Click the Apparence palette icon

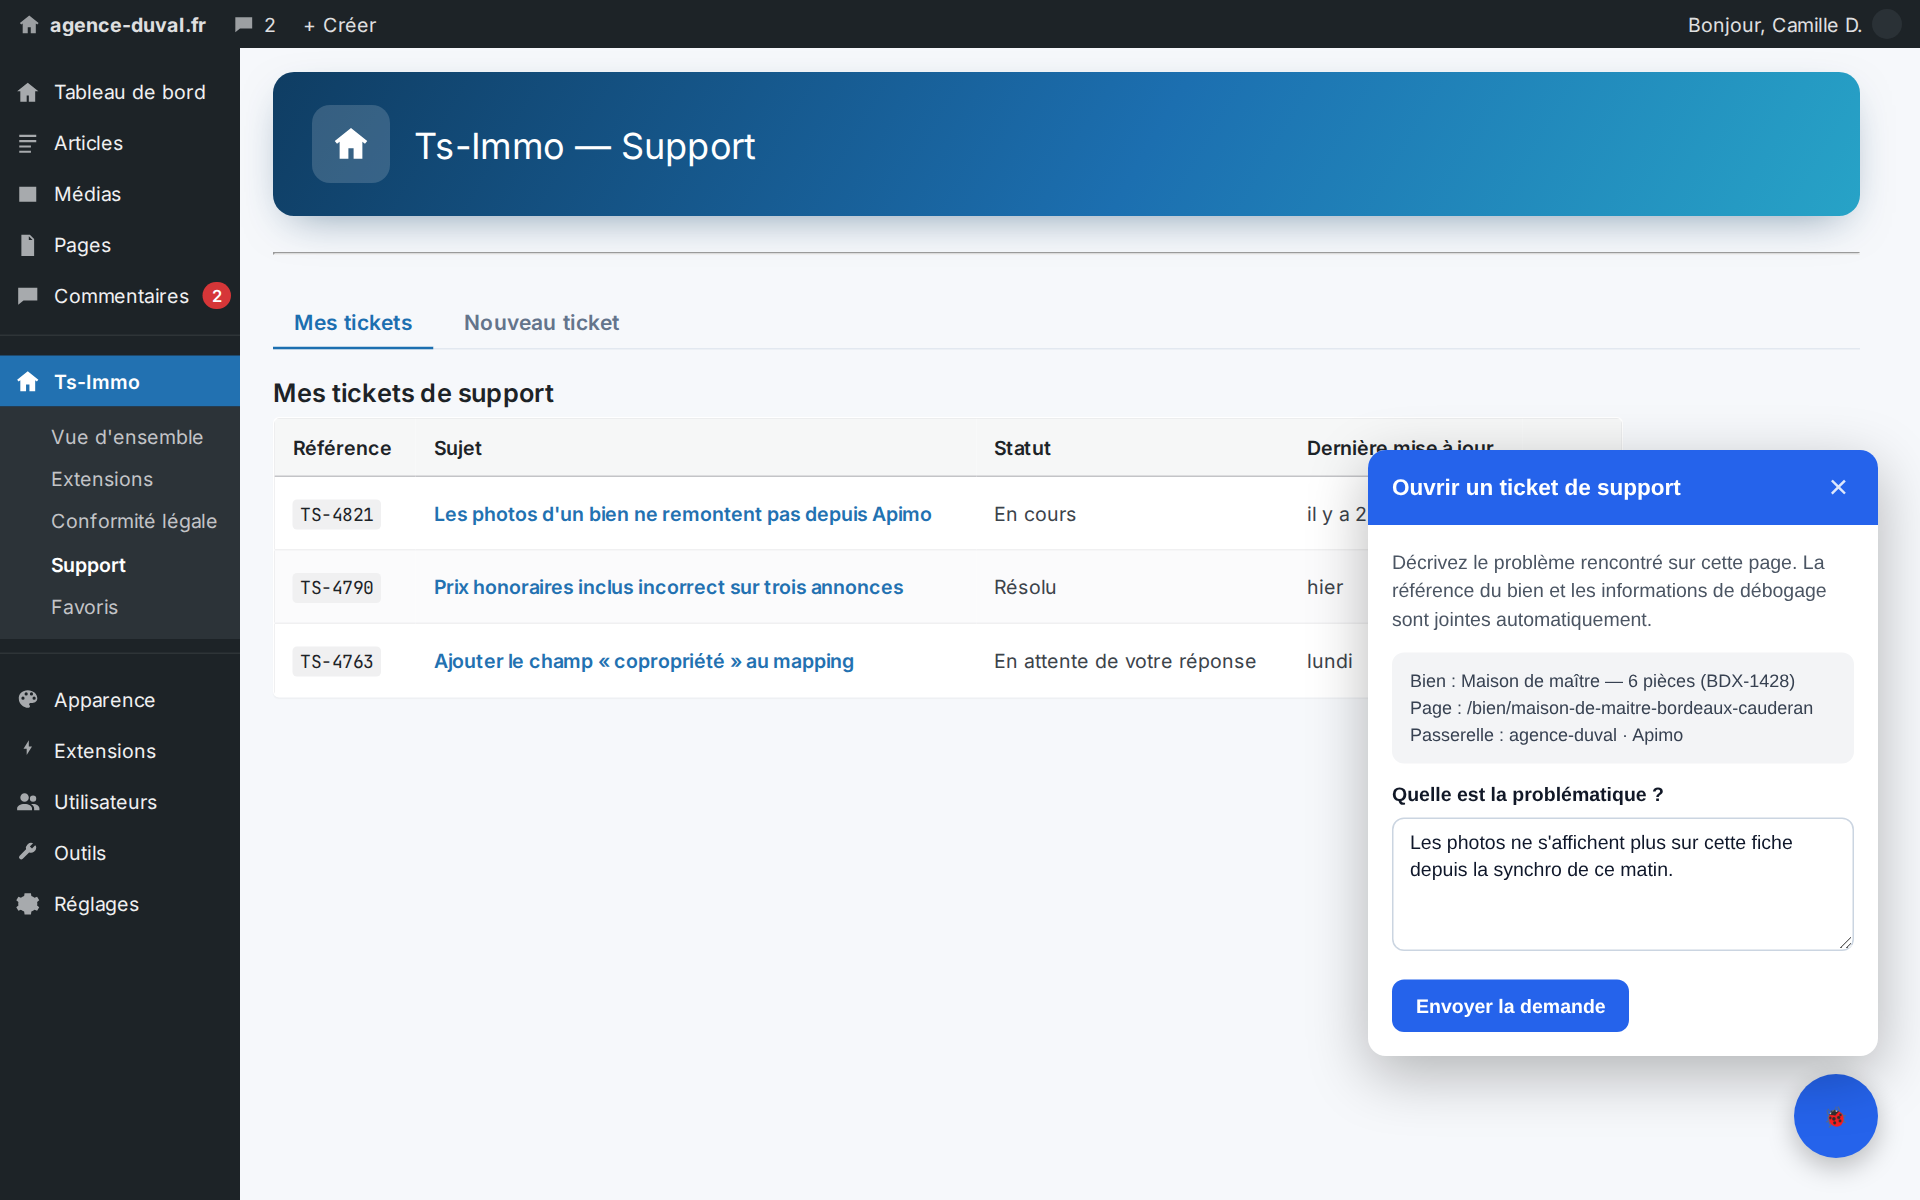point(28,699)
